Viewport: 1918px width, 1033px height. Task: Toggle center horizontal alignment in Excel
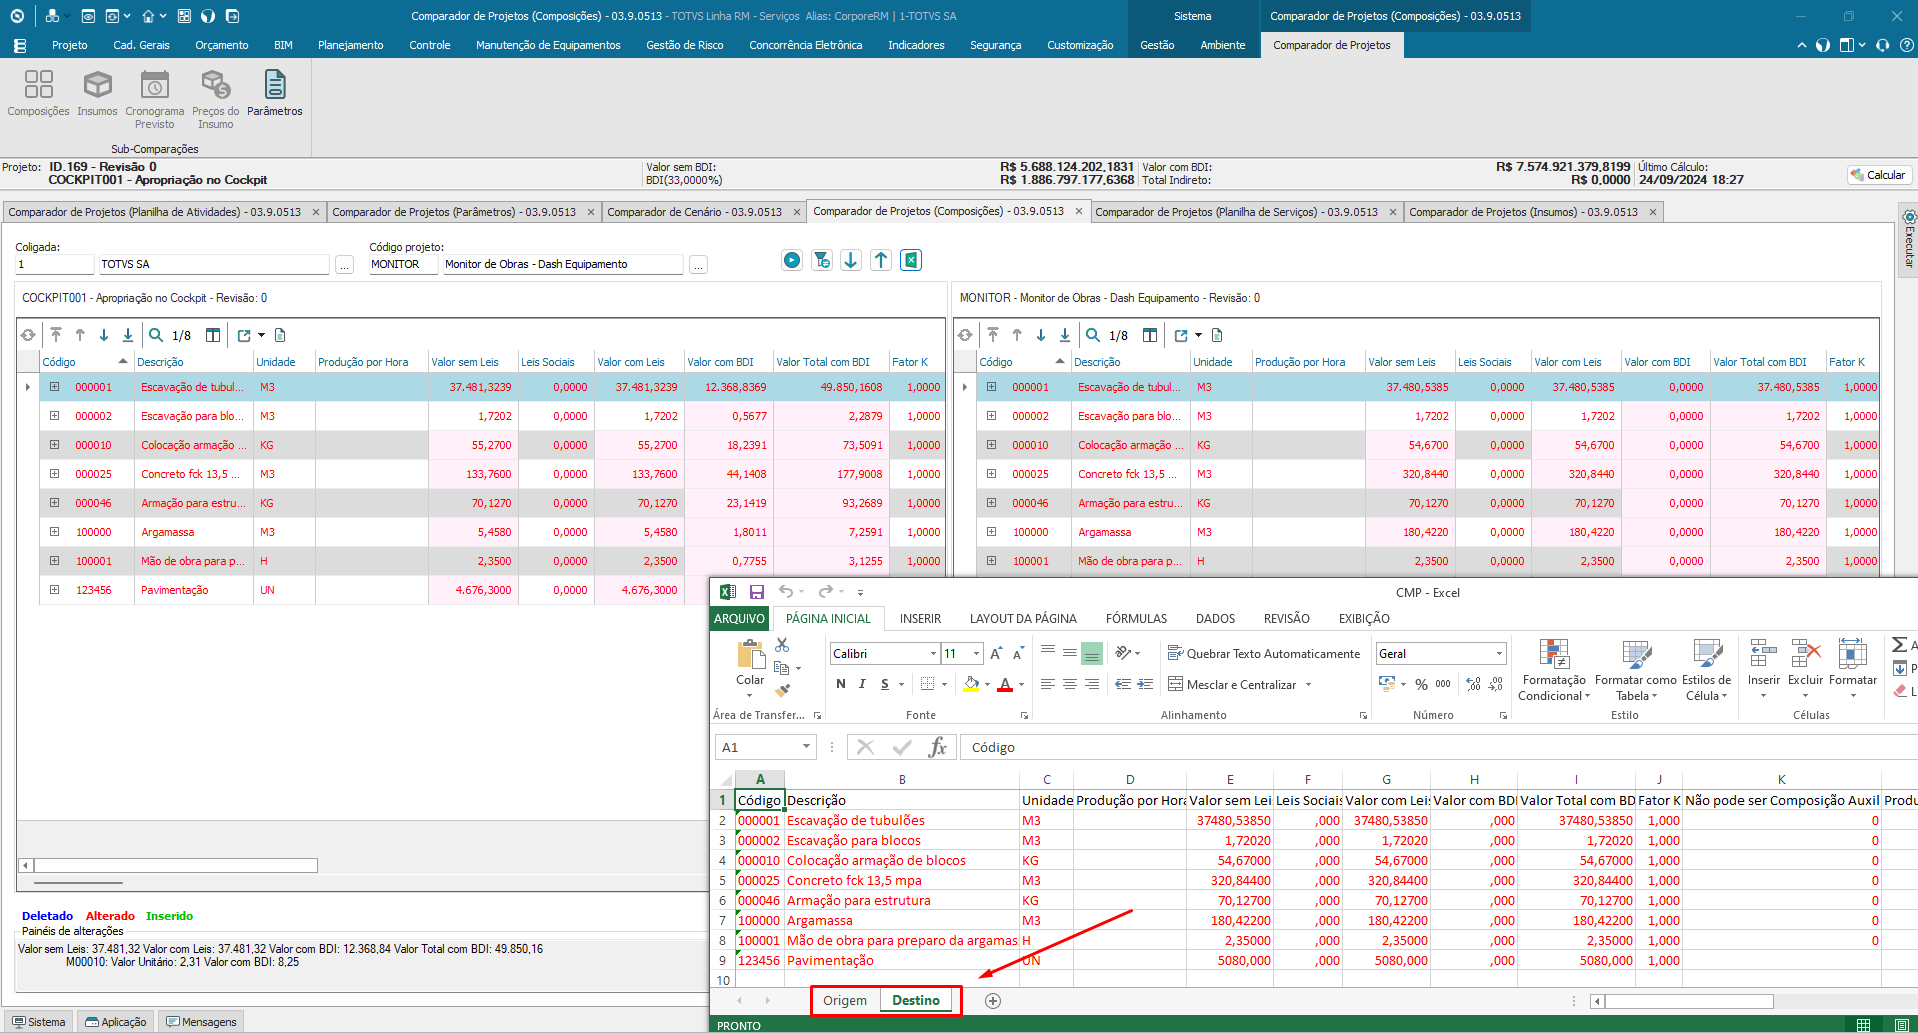tap(1070, 684)
